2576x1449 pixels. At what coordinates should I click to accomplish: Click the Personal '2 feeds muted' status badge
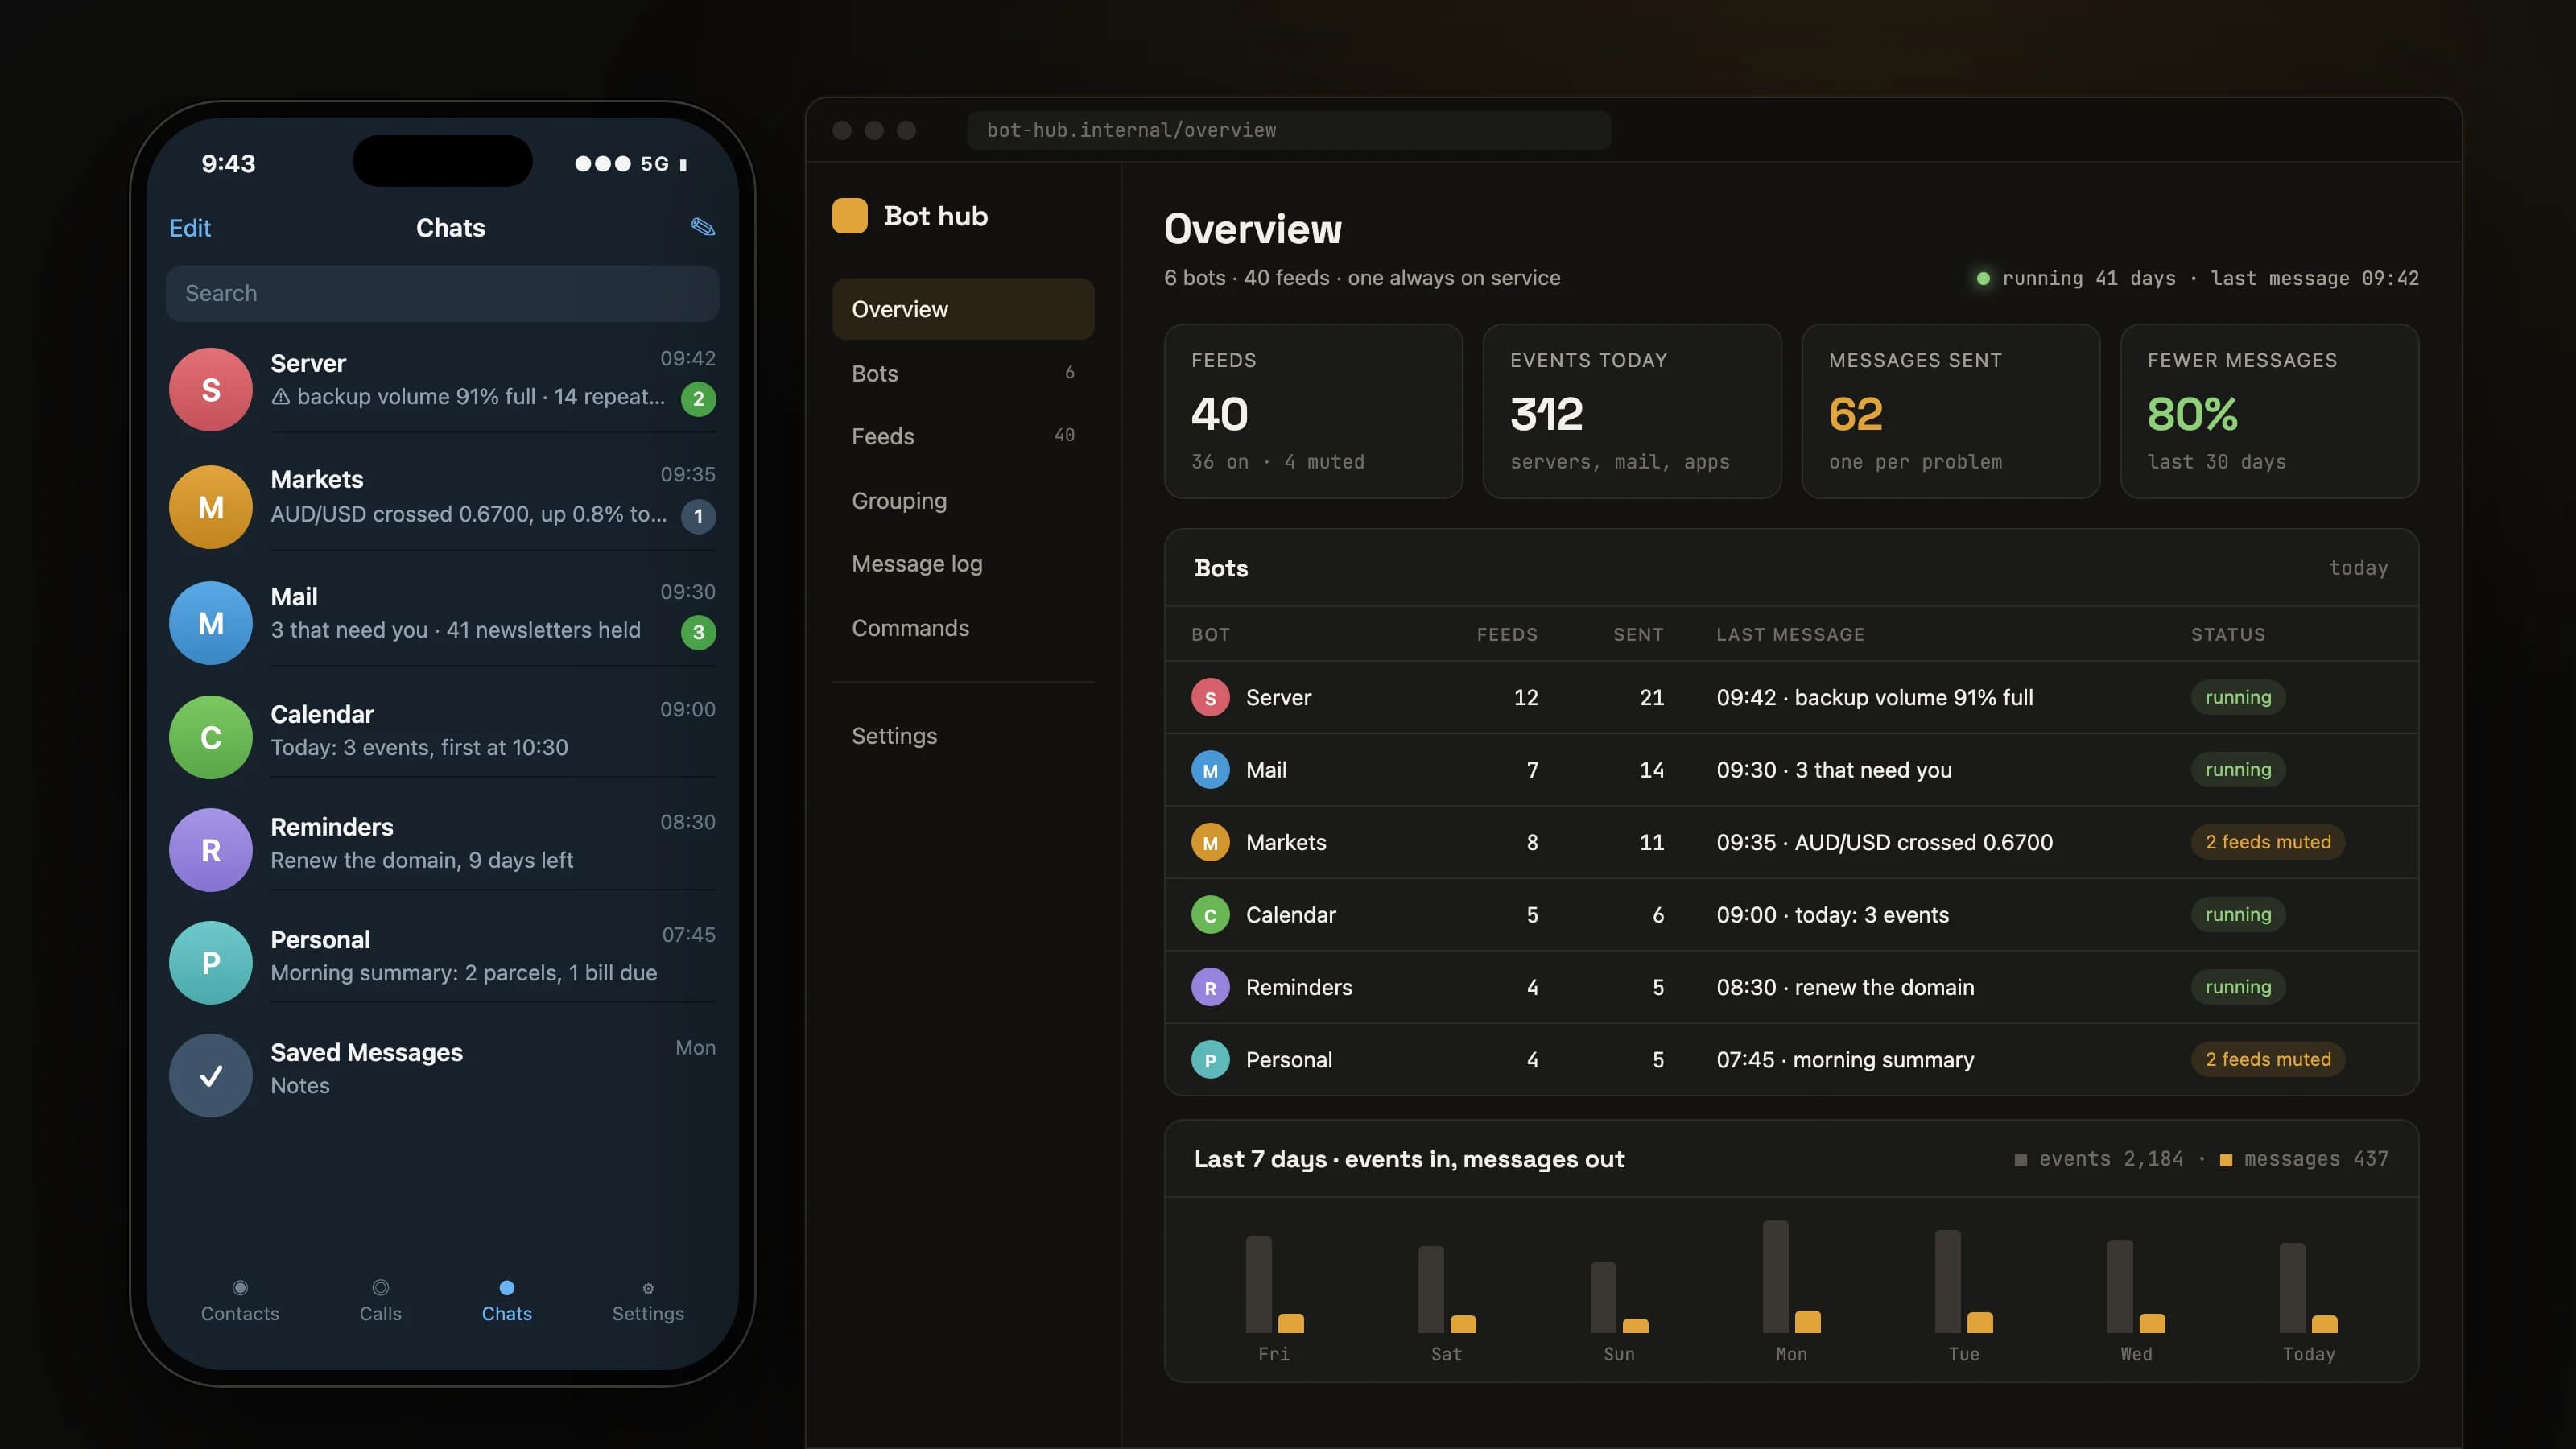click(x=2267, y=1060)
